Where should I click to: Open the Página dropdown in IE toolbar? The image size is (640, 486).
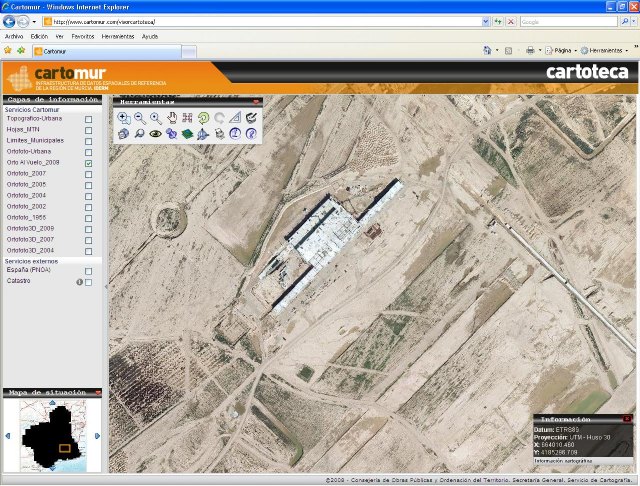pyautogui.click(x=562, y=49)
